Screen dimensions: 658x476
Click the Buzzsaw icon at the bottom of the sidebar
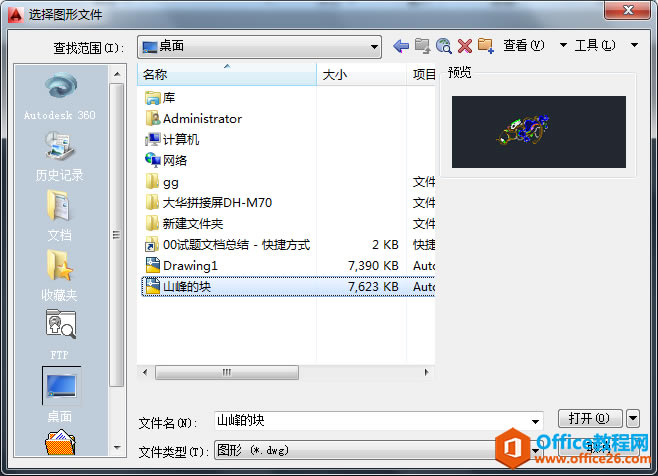click(x=60, y=442)
